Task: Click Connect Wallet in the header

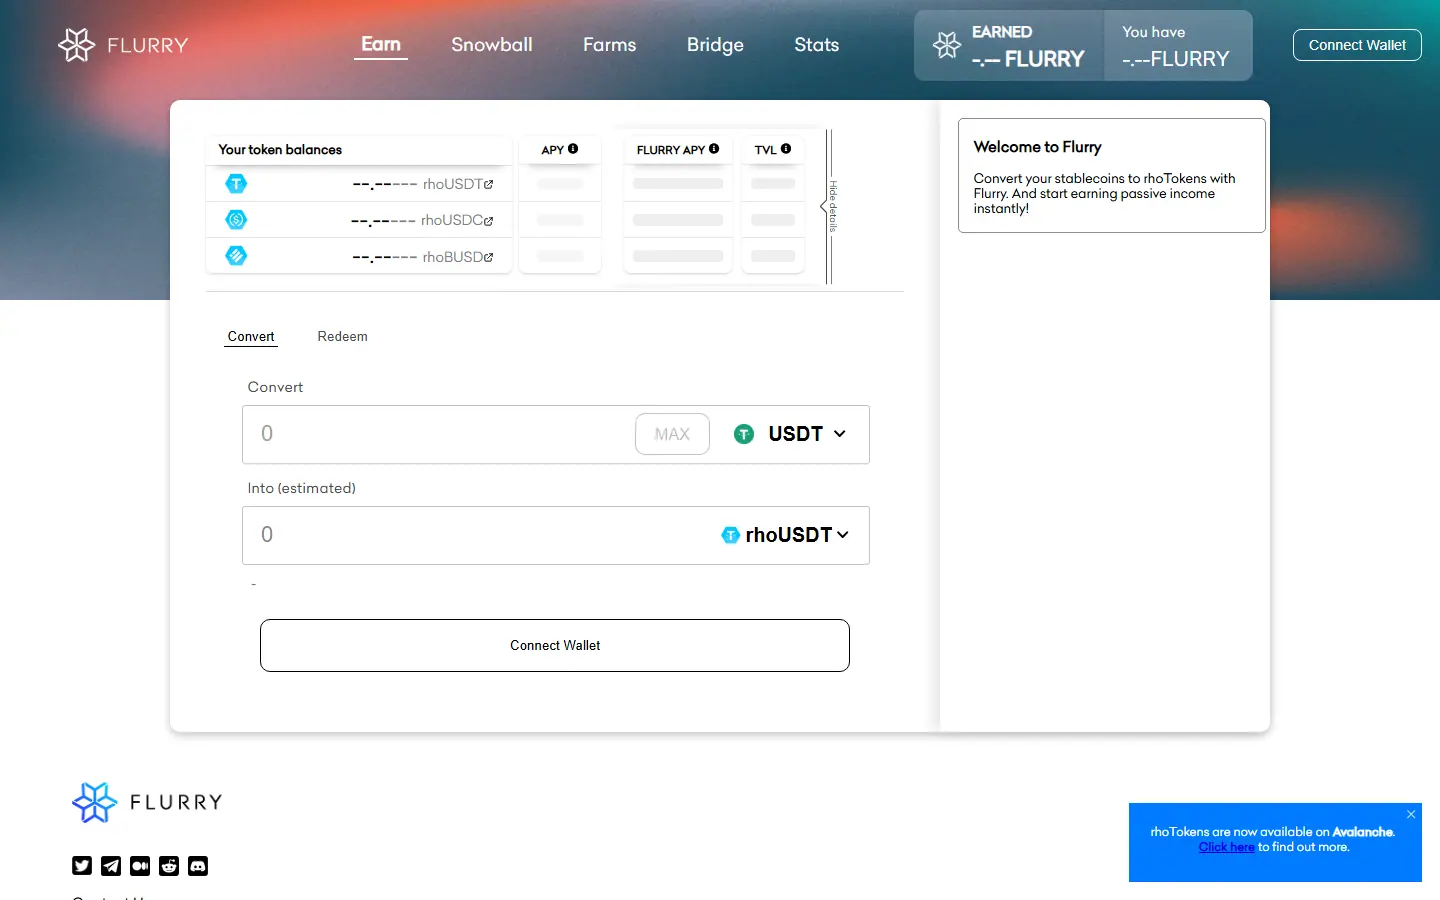Action: 1357,45
